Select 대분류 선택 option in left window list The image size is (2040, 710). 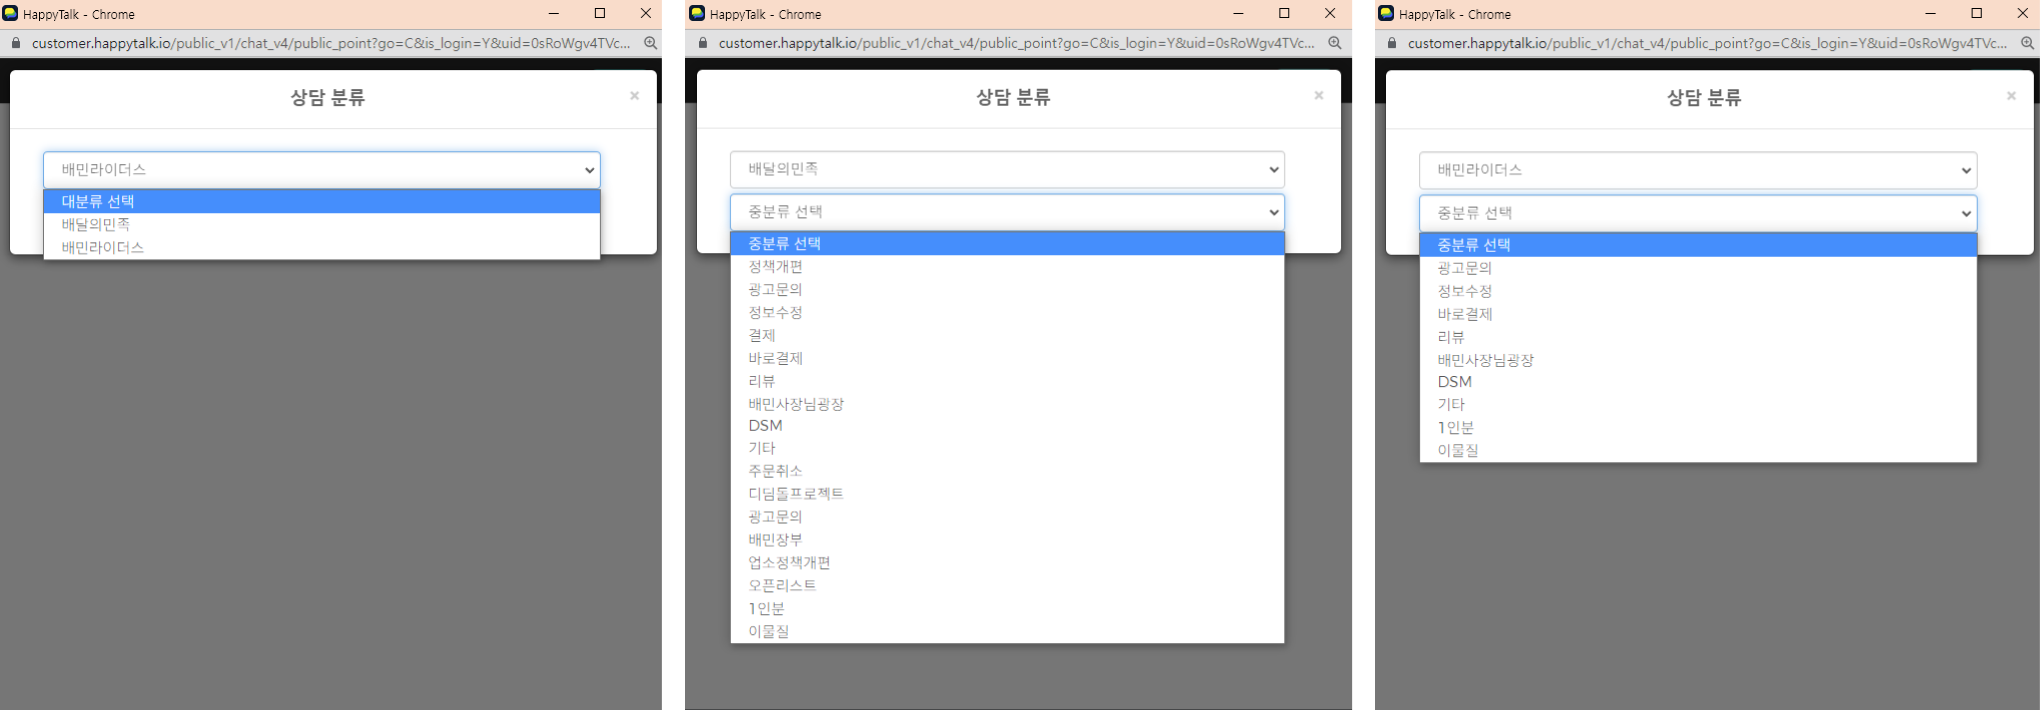point(321,201)
